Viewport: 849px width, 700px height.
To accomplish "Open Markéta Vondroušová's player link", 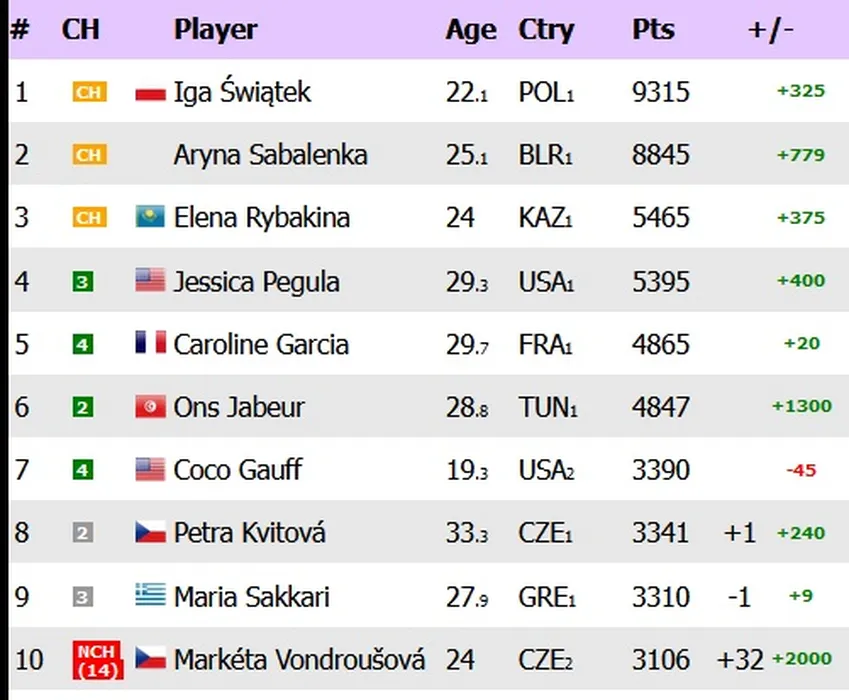I will point(299,660).
